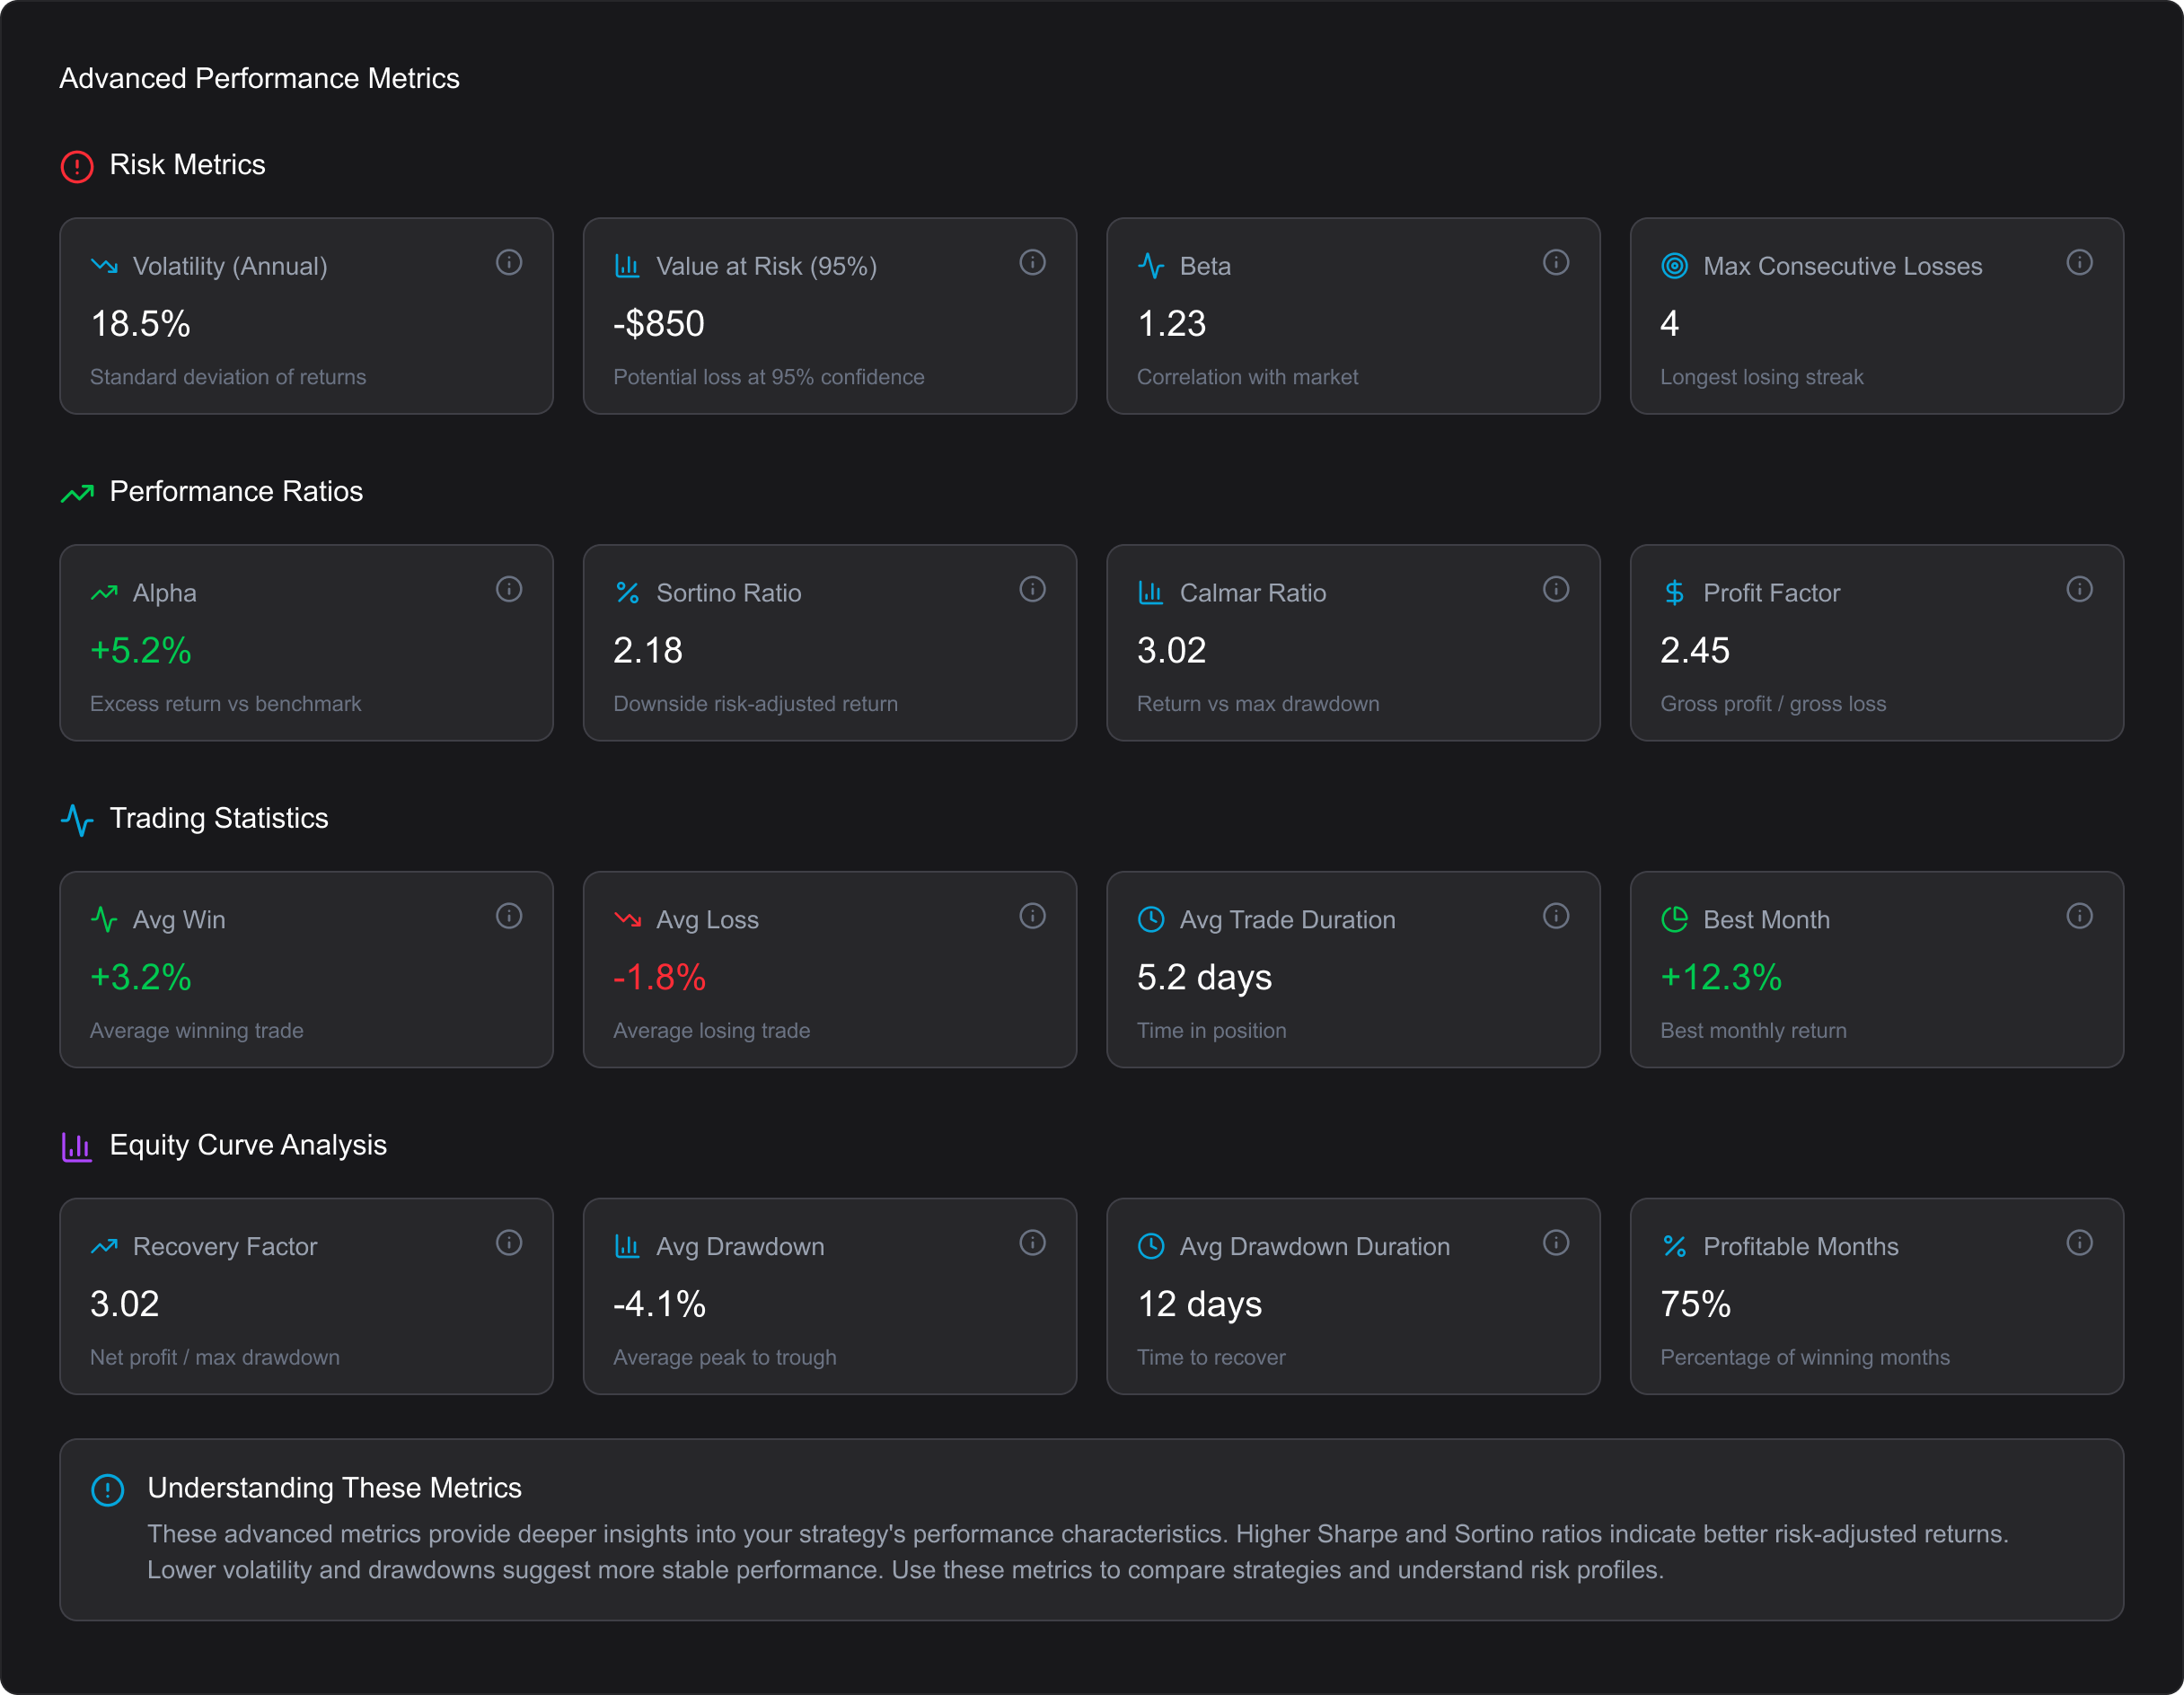This screenshot has width=2184, height=1695.
Task: Click the Avg Win info icon
Action: 509,916
